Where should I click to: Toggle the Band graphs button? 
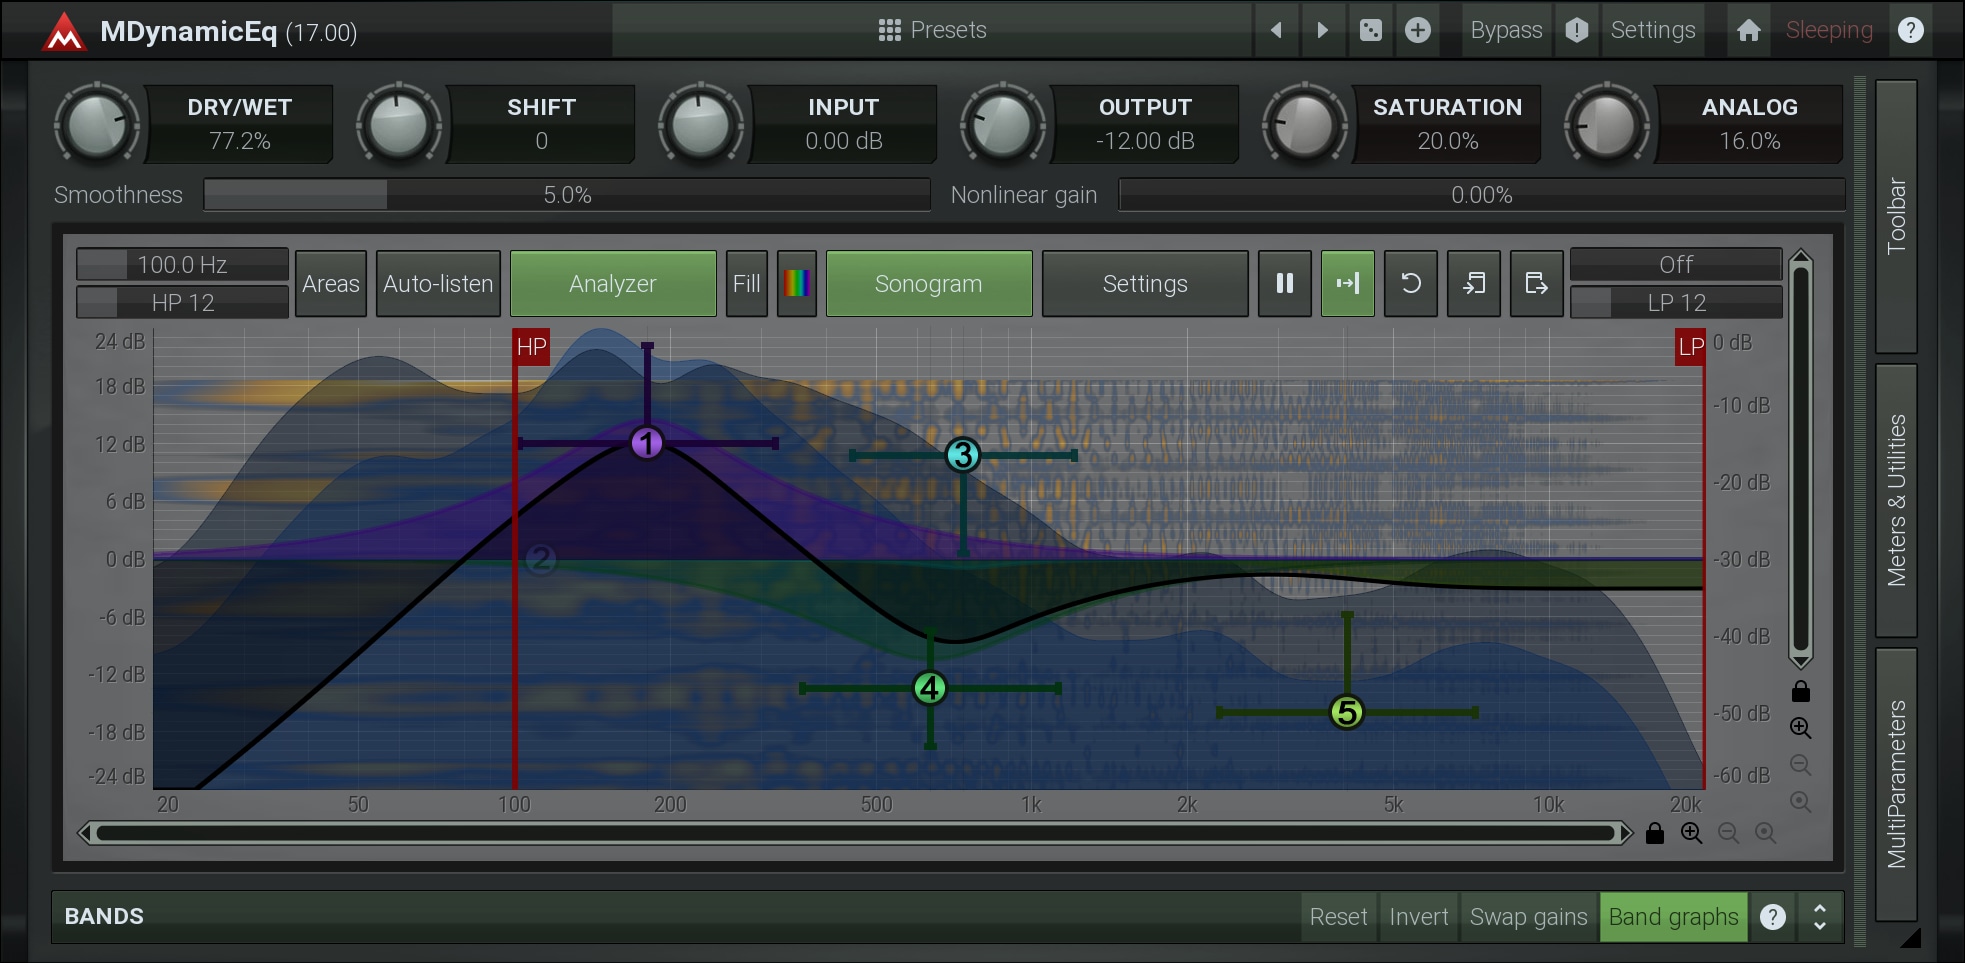pyautogui.click(x=1673, y=917)
